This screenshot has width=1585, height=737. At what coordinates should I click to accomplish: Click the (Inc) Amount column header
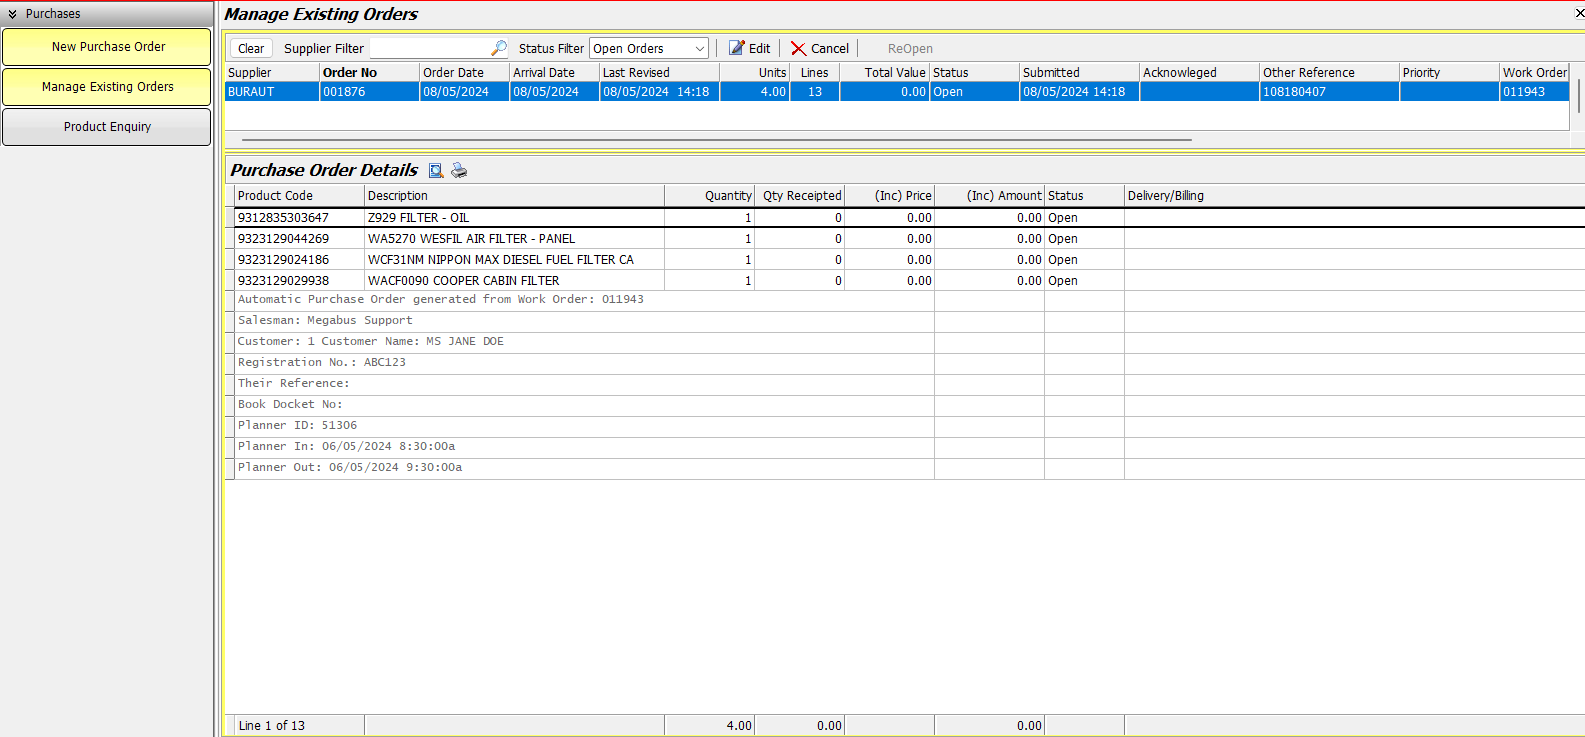tap(989, 196)
